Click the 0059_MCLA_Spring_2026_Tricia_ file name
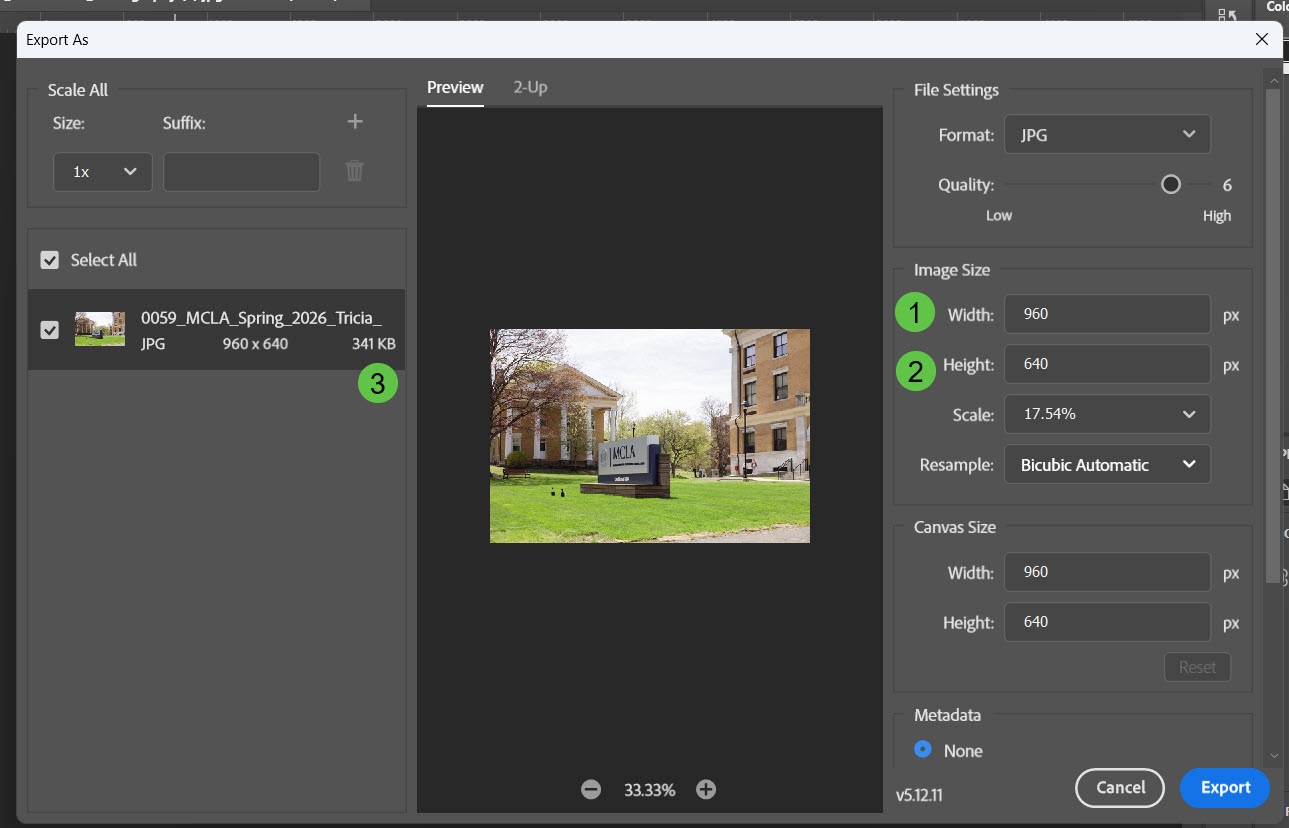 point(261,318)
